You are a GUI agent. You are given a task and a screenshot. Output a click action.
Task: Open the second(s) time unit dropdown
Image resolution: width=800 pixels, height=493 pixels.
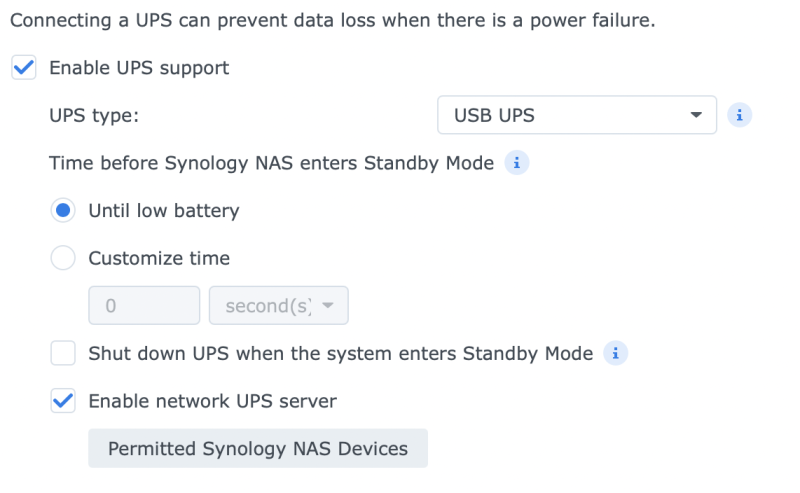(279, 305)
